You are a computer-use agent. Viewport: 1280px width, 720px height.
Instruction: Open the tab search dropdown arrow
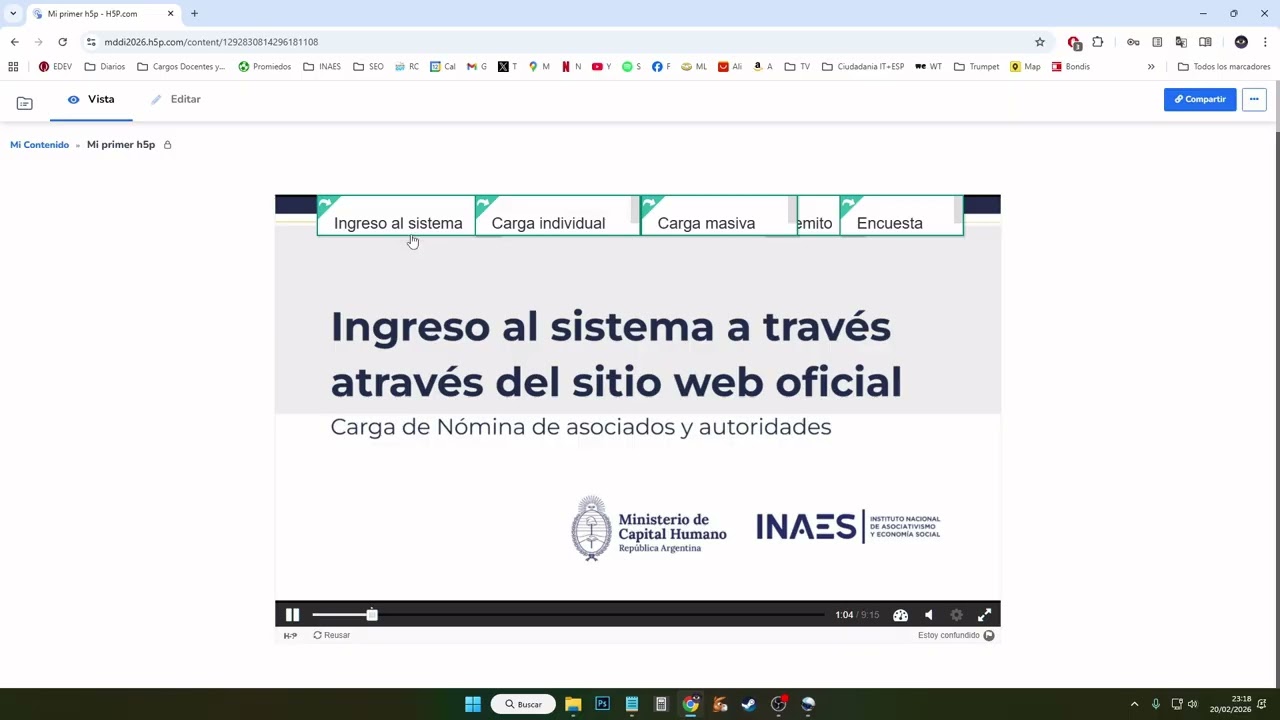pos(13,14)
